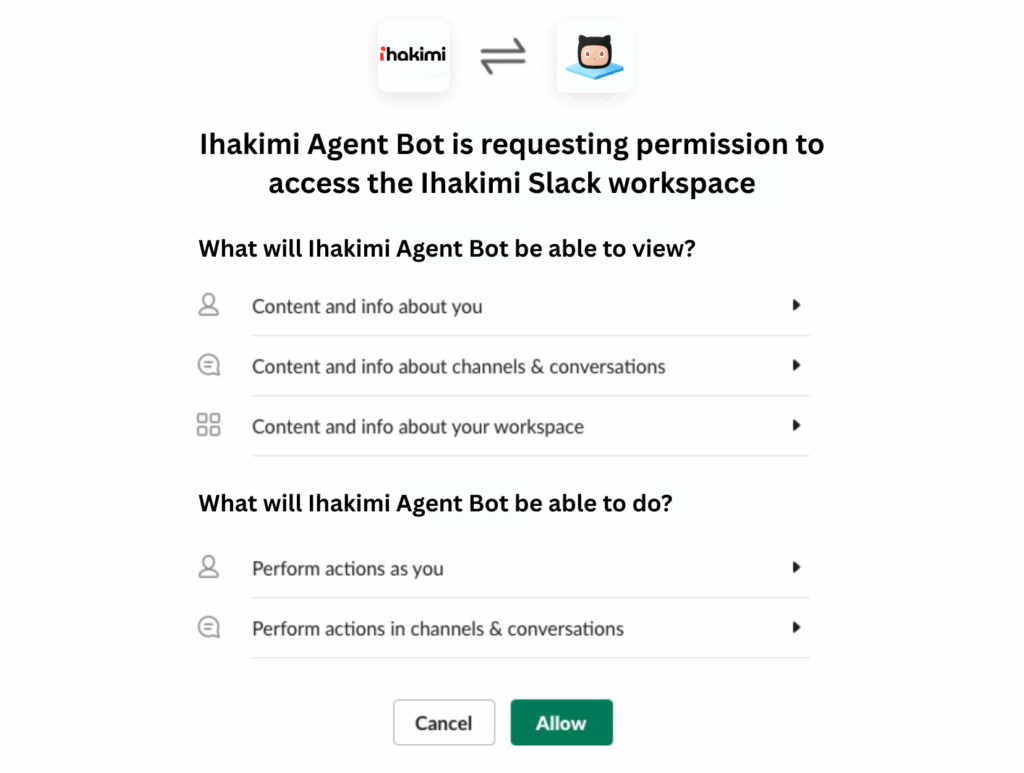Expand 'Perform actions as you' arrow

point(796,567)
